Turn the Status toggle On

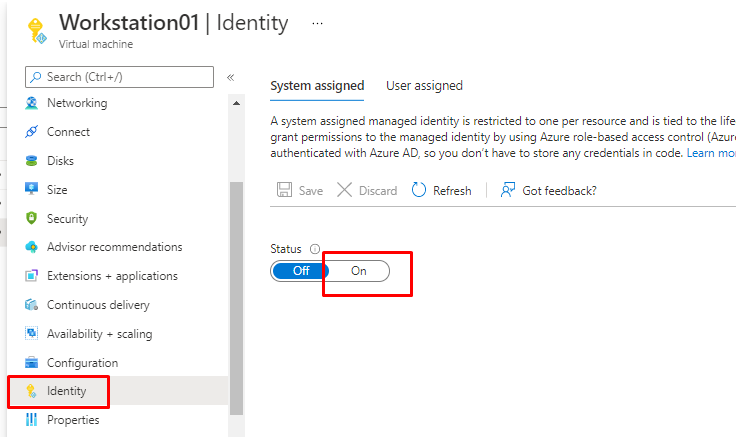(x=359, y=271)
